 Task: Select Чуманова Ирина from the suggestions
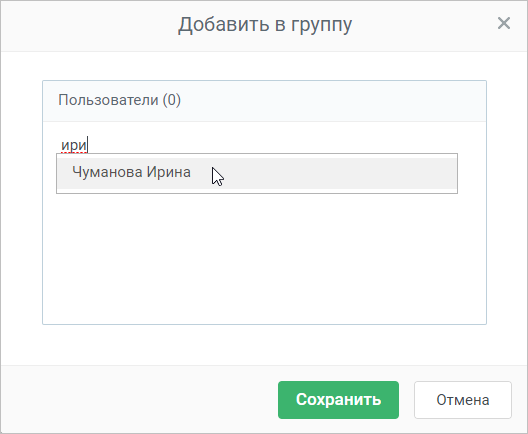point(257,173)
